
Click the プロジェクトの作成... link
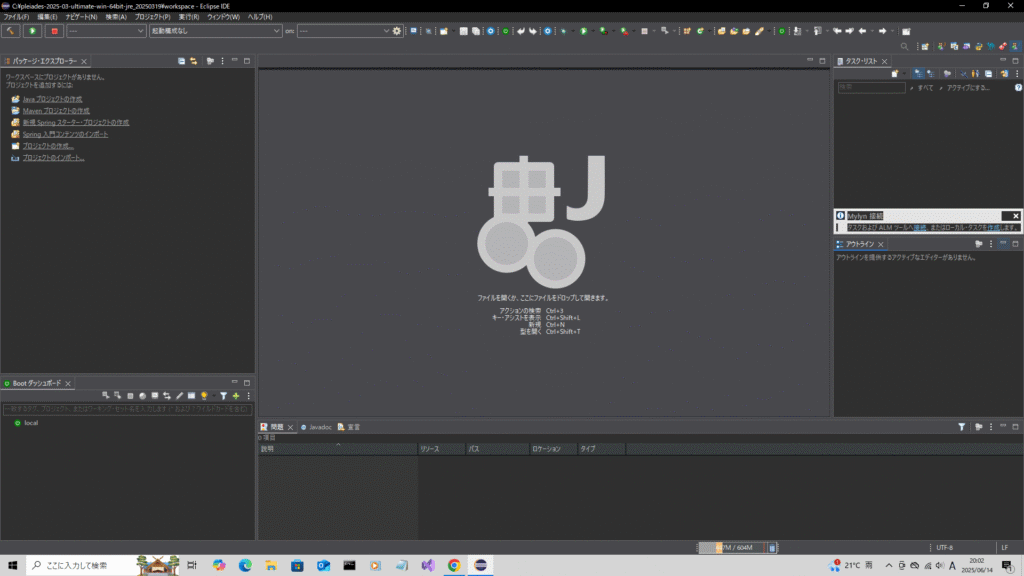click(48, 146)
